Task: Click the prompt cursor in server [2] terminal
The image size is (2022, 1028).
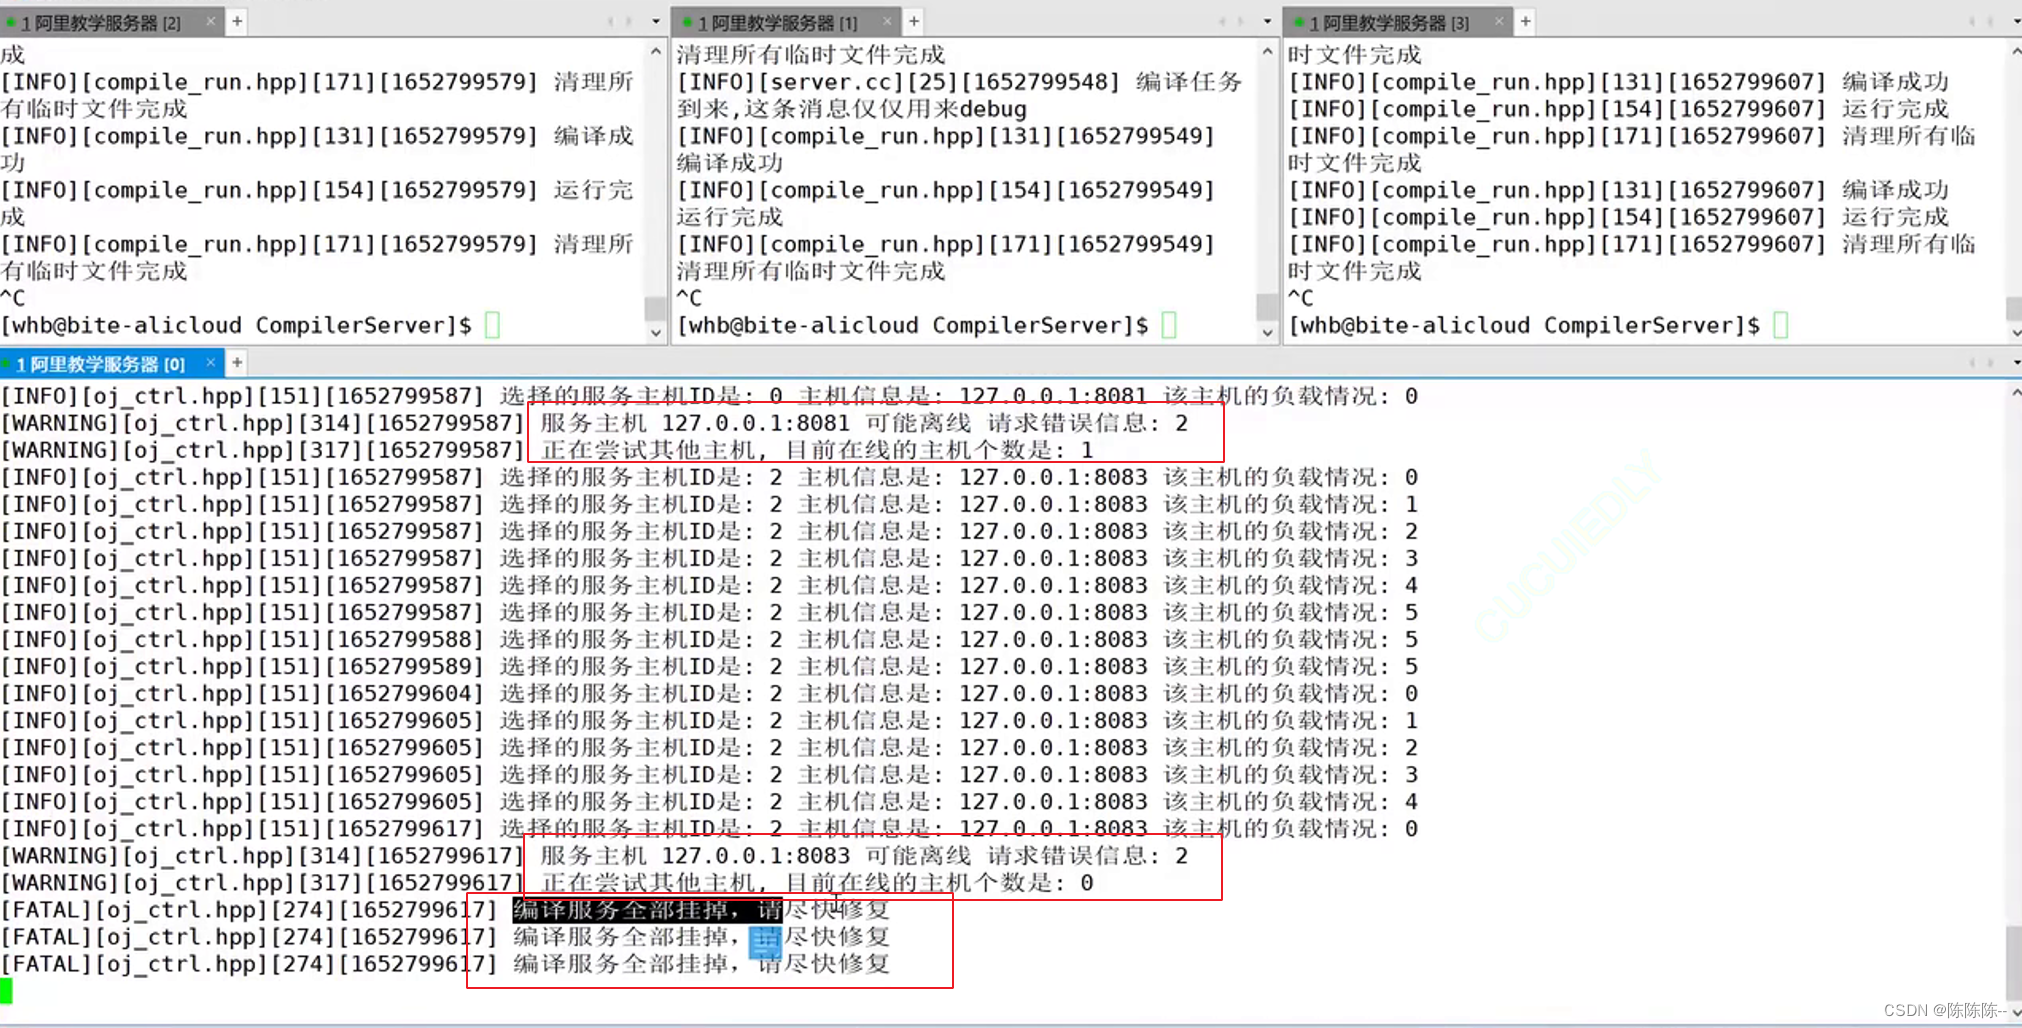Action: 492,325
